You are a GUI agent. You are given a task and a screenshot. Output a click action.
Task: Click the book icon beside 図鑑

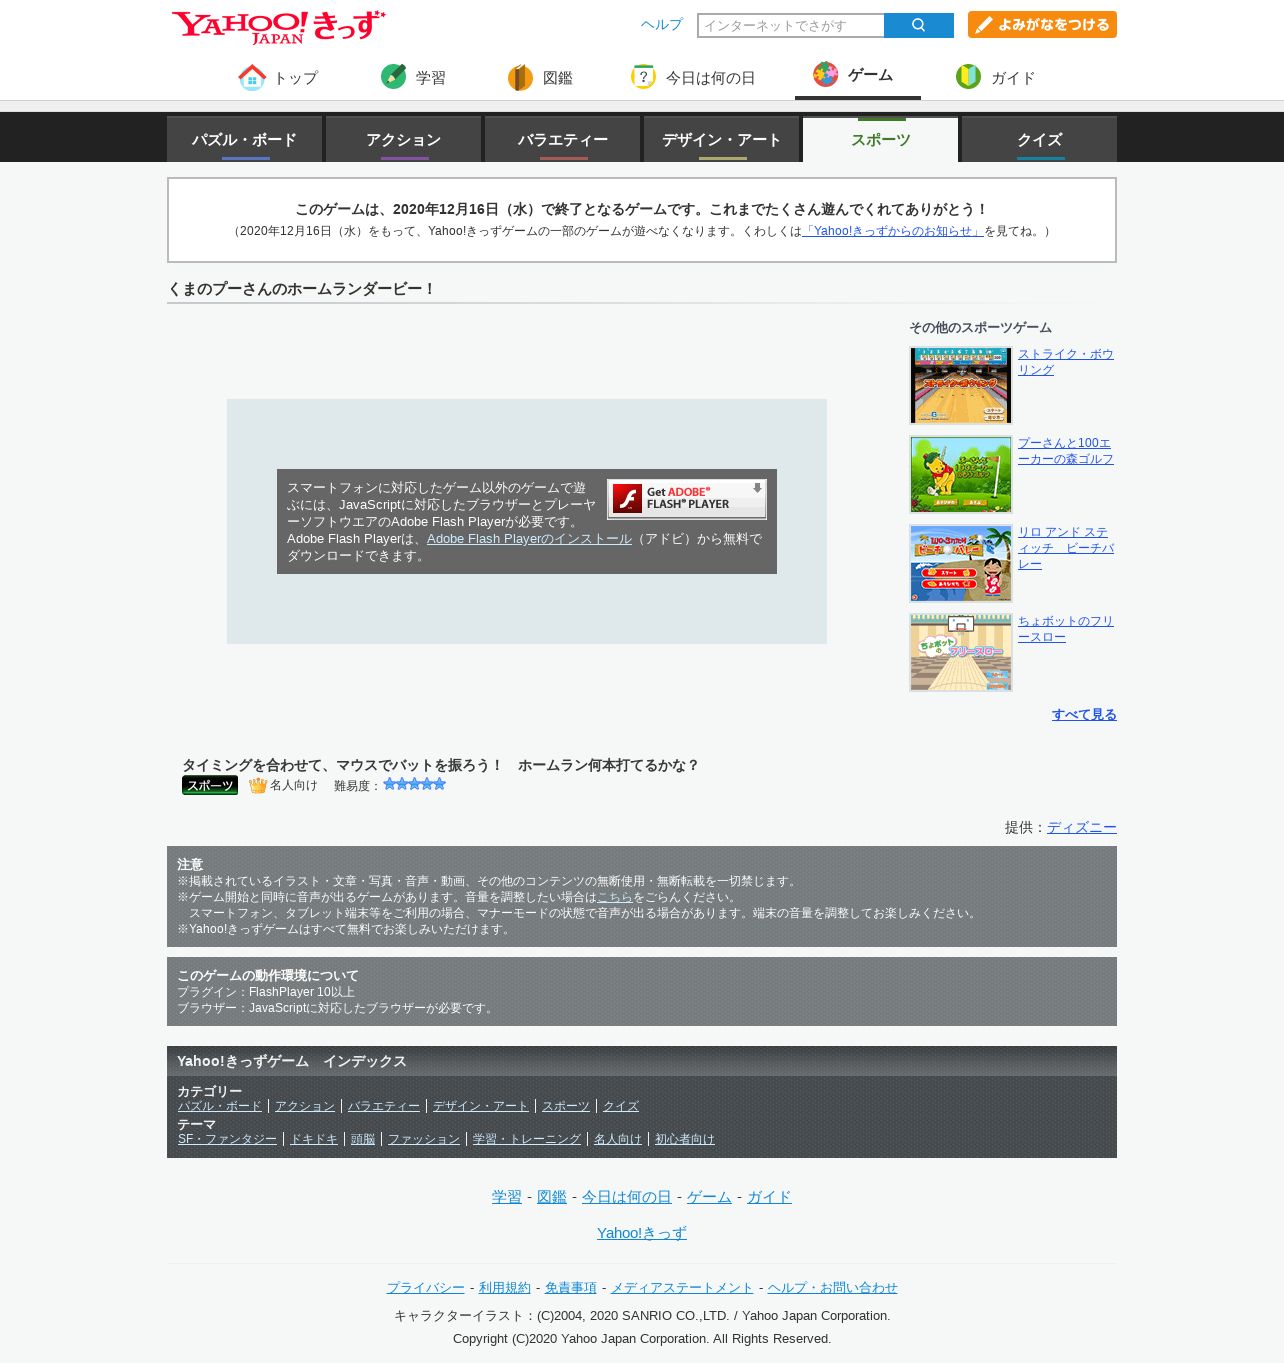[520, 77]
